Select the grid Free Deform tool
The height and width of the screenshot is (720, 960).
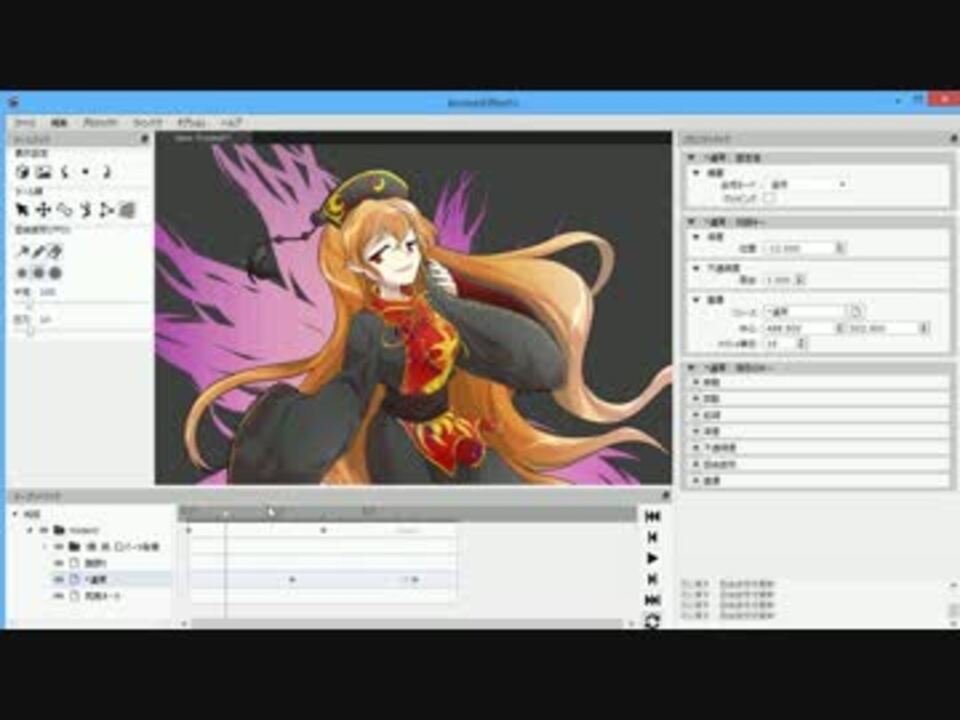coord(127,210)
